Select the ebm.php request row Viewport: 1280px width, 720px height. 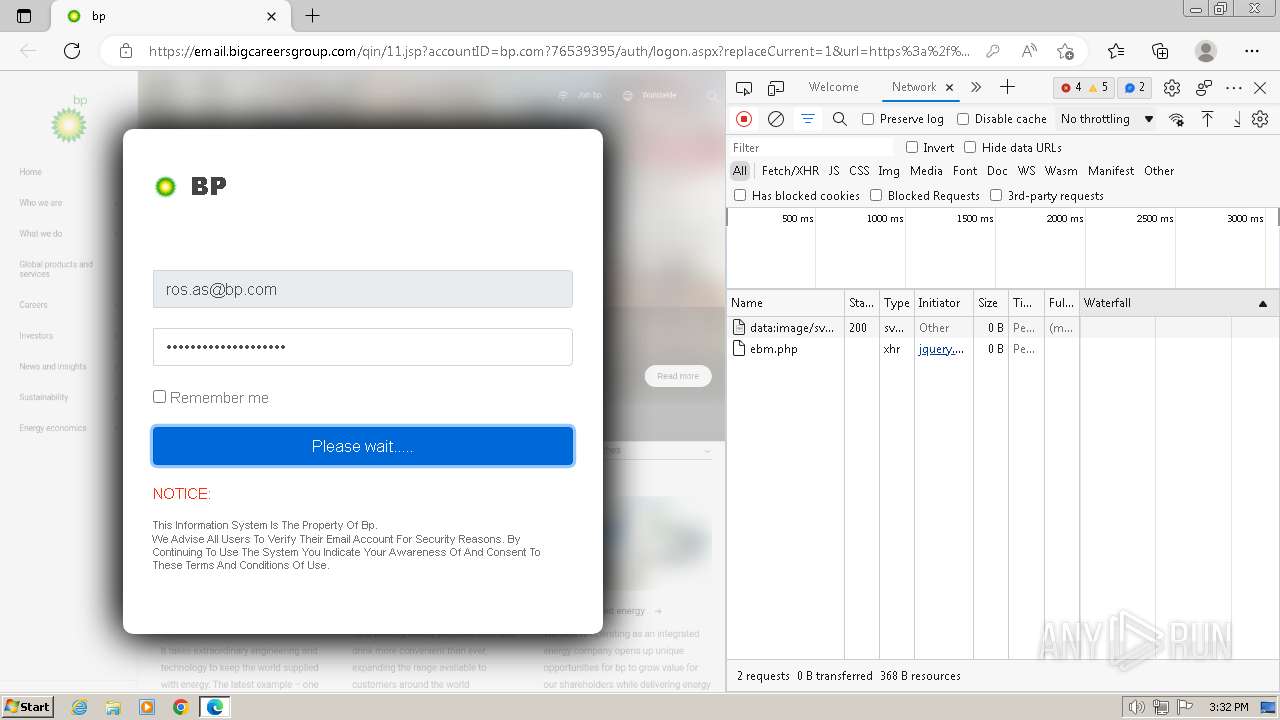(x=1003, y=349)
